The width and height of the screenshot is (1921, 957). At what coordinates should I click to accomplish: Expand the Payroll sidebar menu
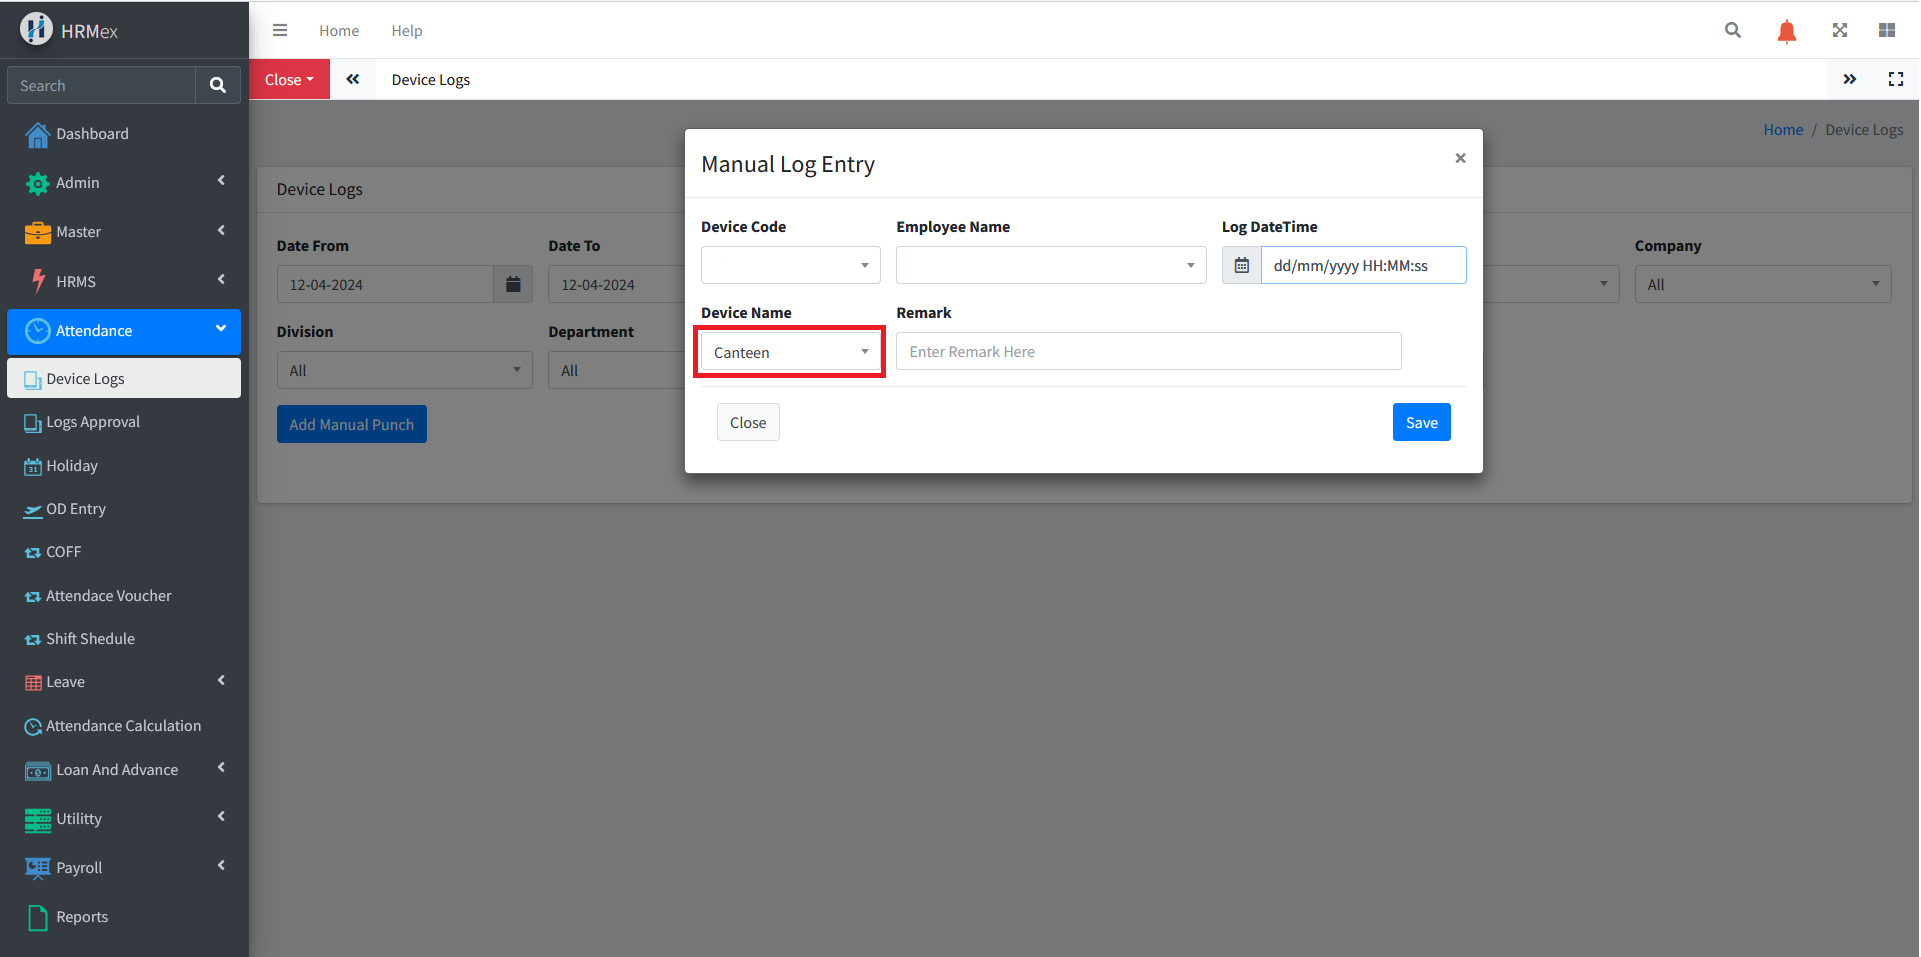[x=124, y=868]
